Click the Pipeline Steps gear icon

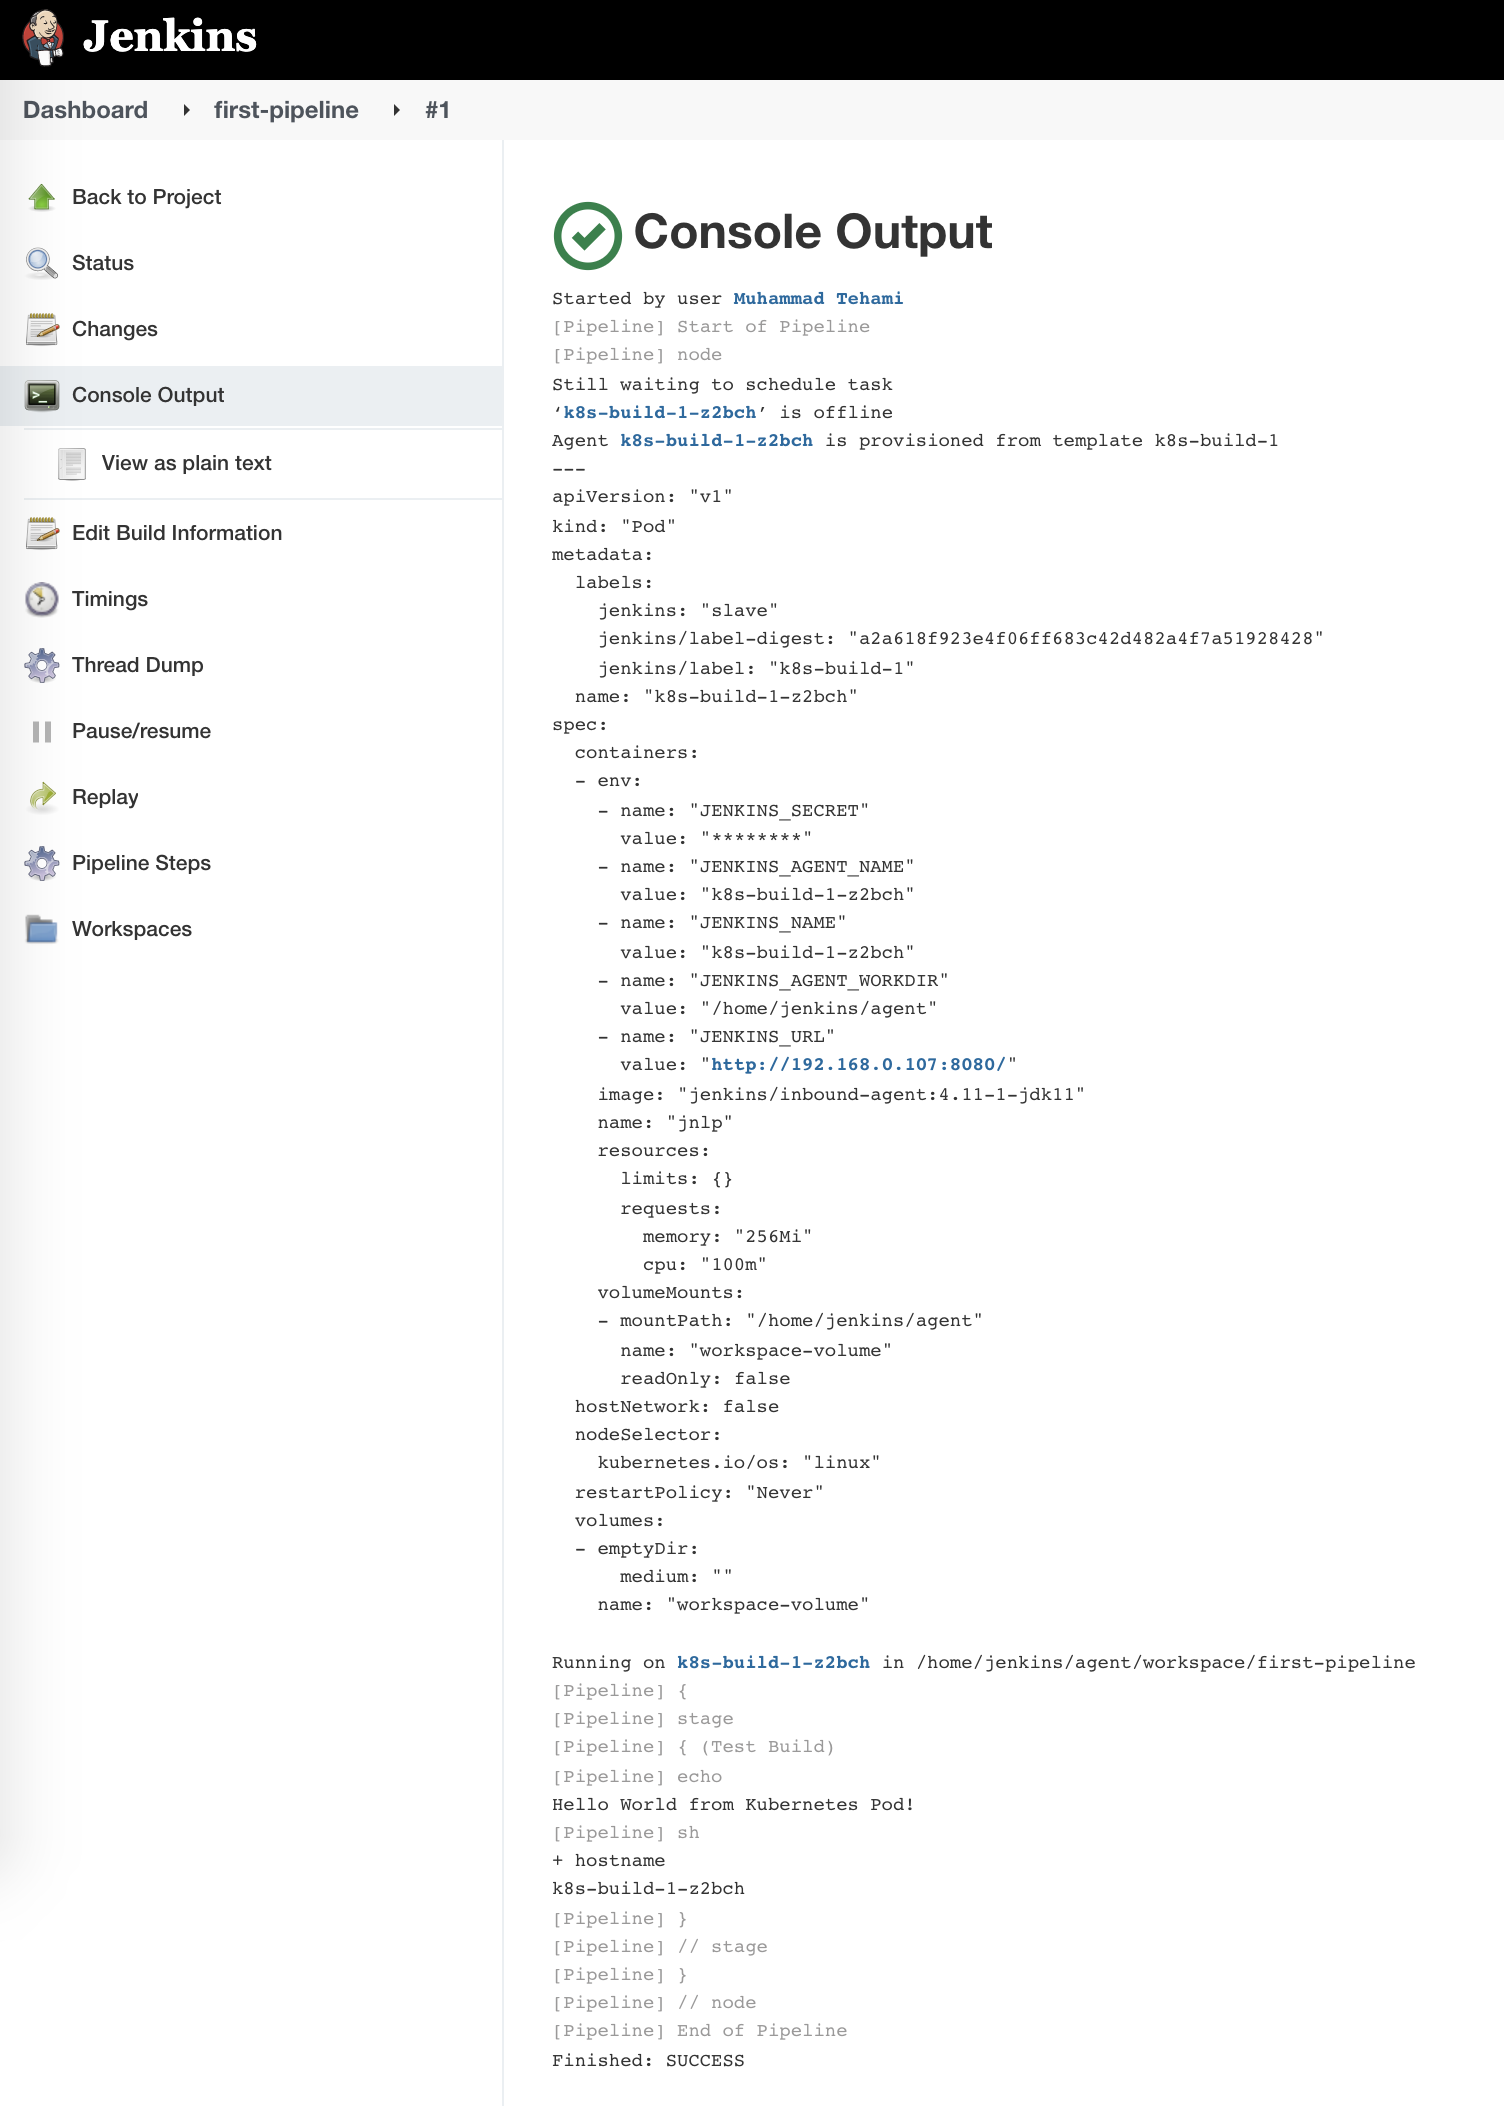point(42,863)
